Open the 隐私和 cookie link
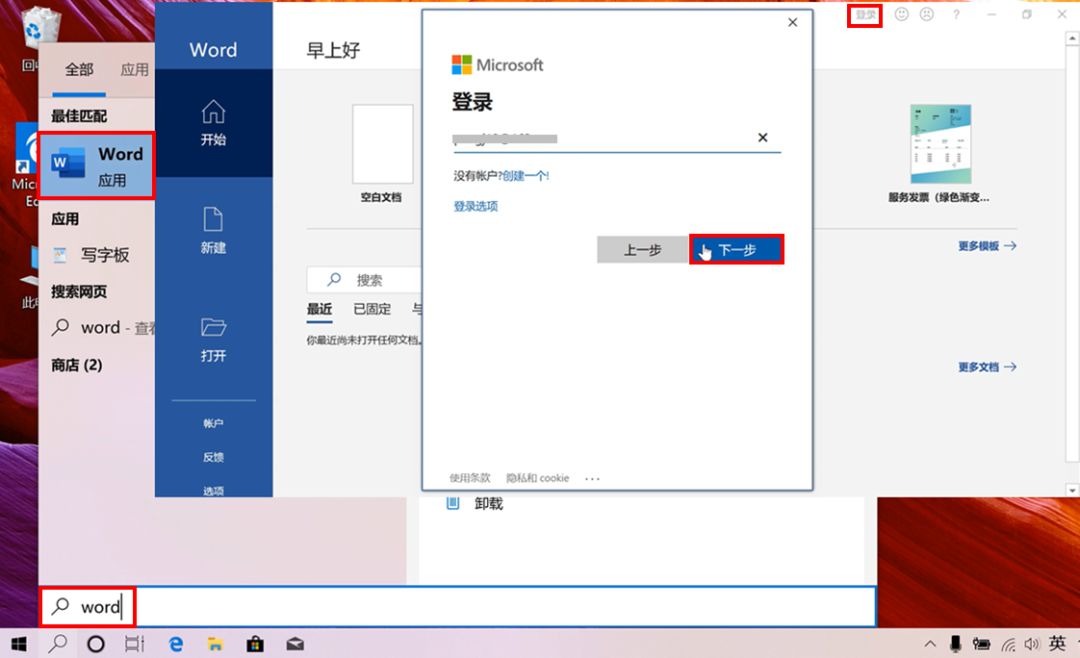Viewport: 1080px width, 658px height. [537, 477]
